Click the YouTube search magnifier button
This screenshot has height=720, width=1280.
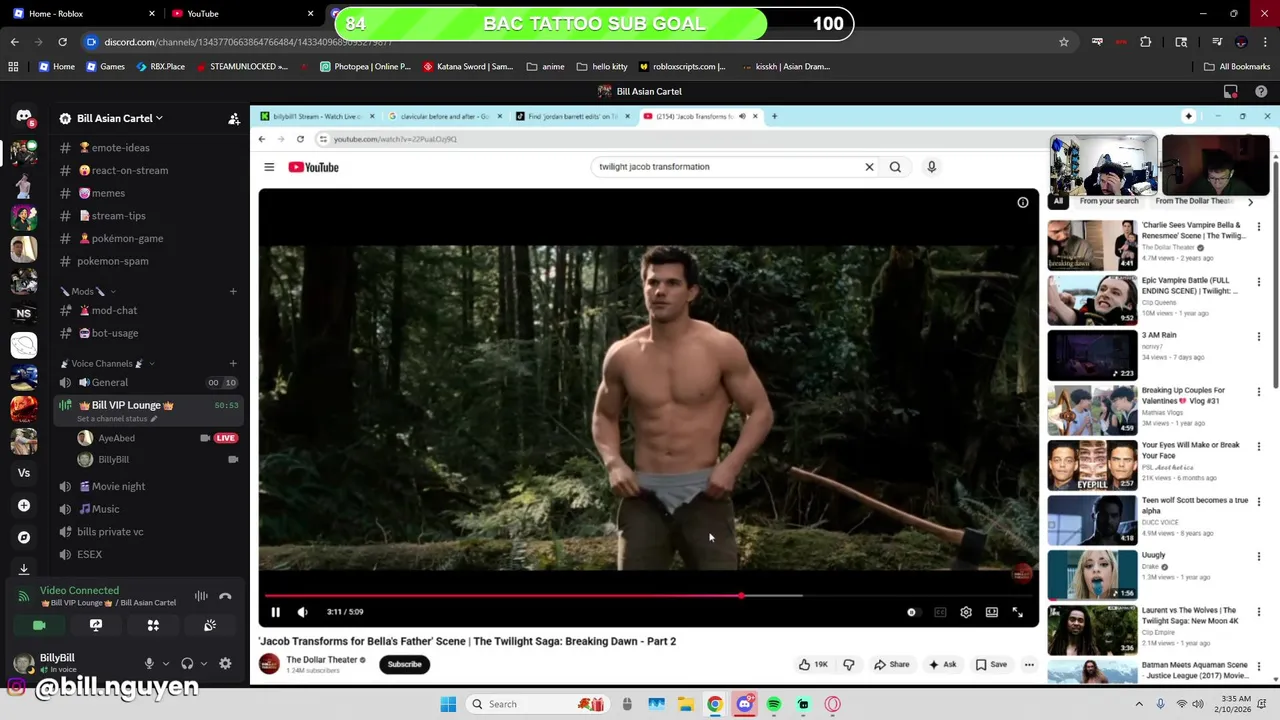click(895, 167)
